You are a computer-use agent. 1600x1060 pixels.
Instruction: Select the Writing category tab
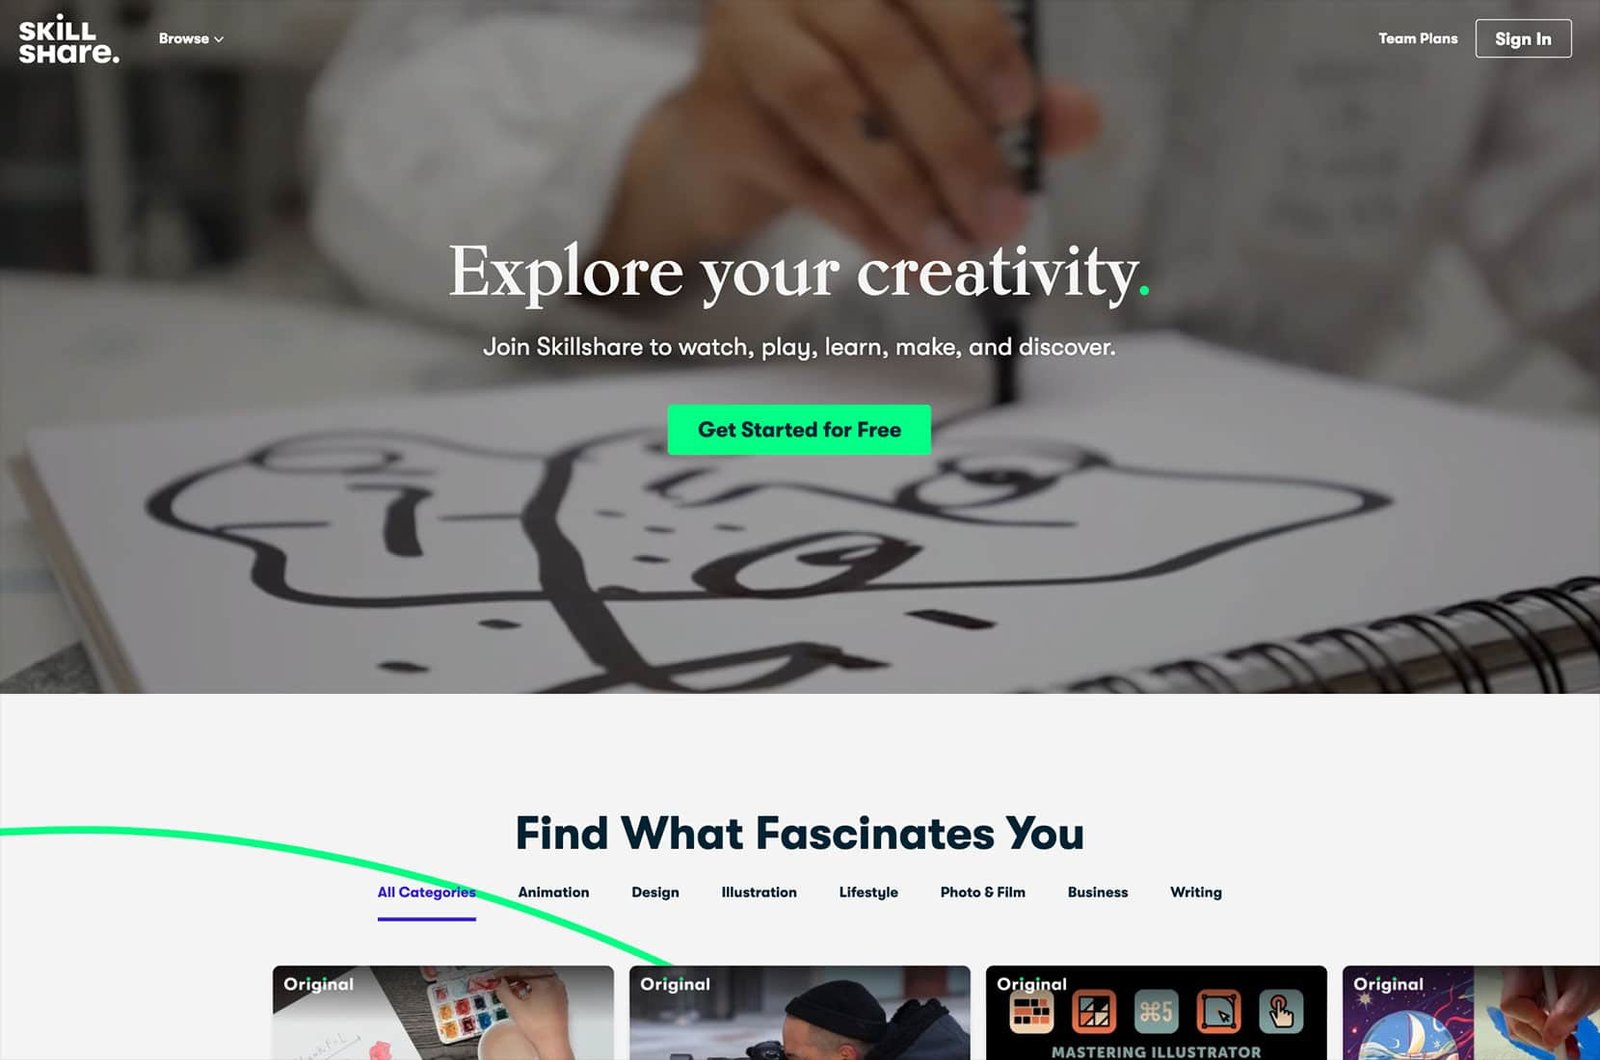coord(1196,892)
